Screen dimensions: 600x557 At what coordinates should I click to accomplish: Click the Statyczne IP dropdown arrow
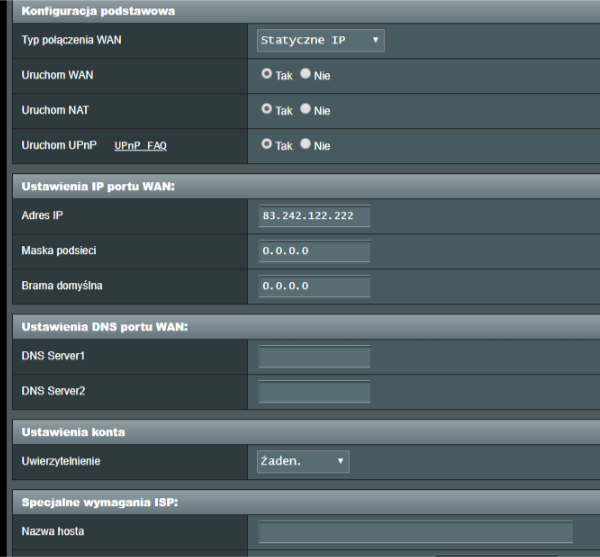375,40
